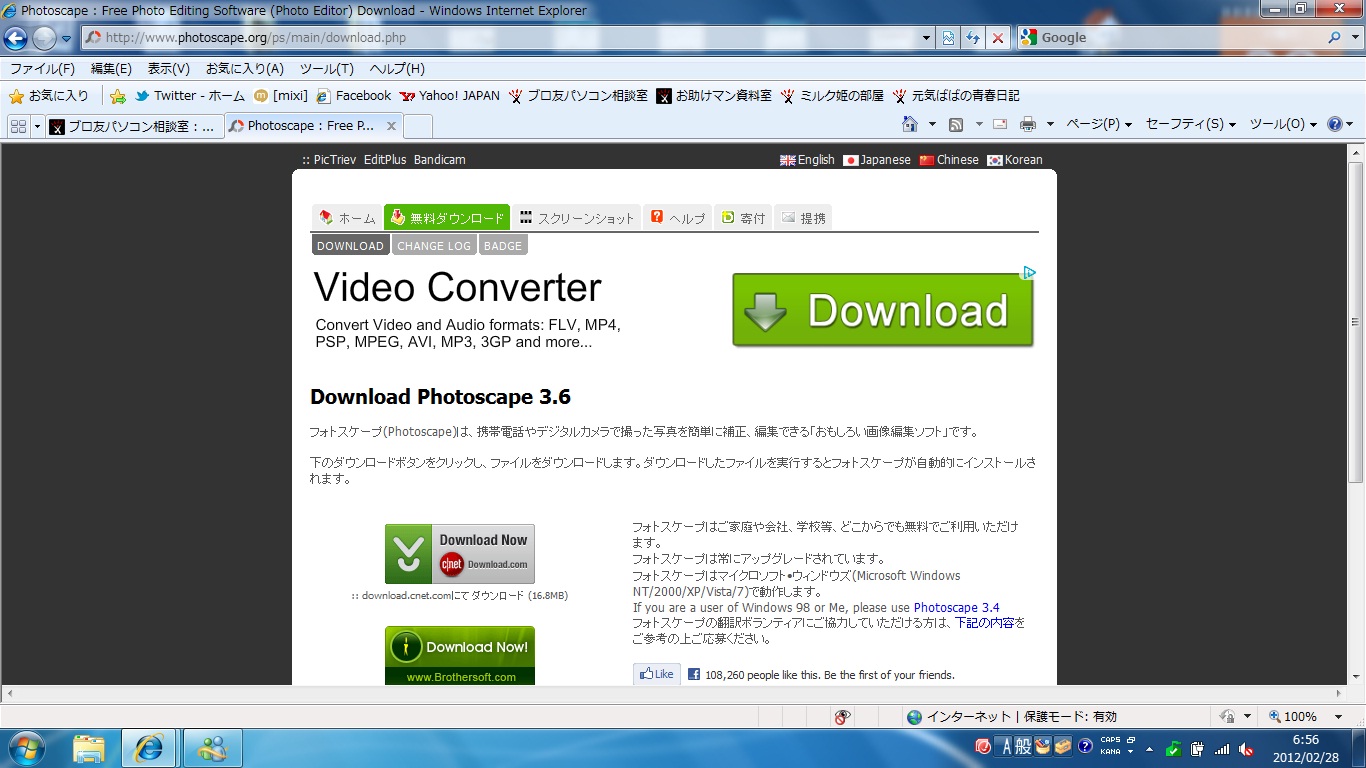Open 編集(E) menu

click(x=111, y=69)
